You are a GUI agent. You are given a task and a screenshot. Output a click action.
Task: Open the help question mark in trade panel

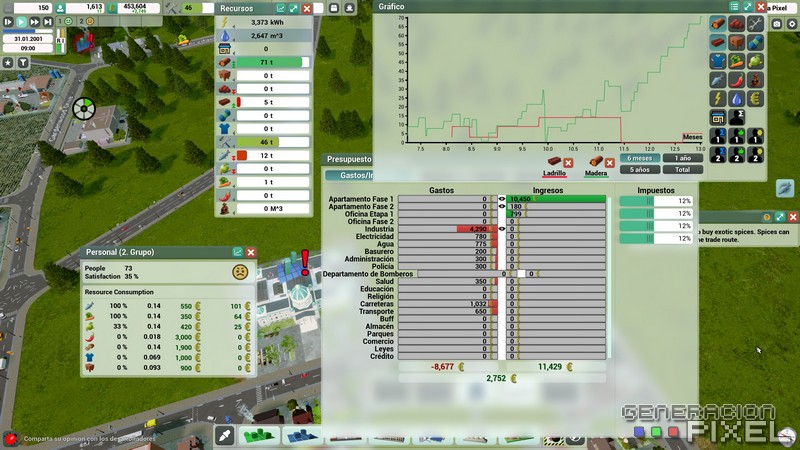coord(766,217)
